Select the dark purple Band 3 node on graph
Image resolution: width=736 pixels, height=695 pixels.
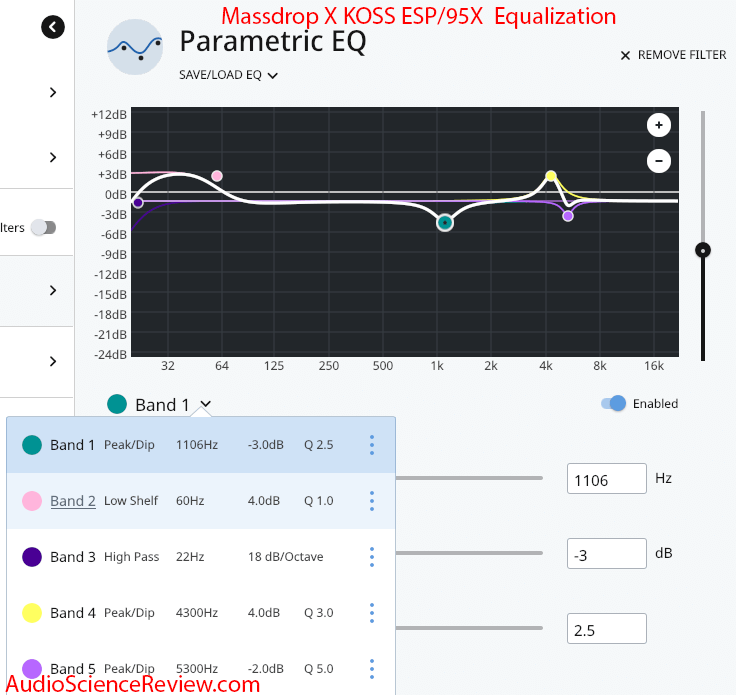(x=138, y=203)
